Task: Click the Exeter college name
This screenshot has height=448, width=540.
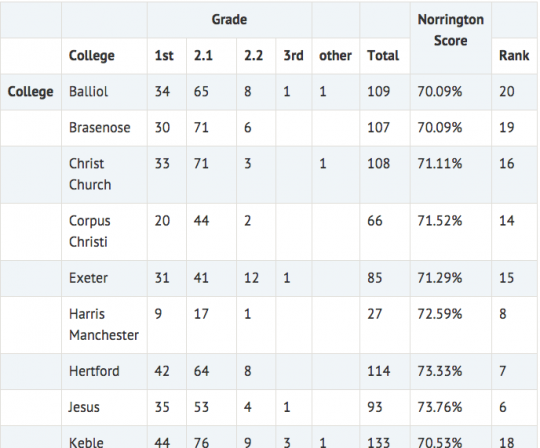Action: point(89,278)
